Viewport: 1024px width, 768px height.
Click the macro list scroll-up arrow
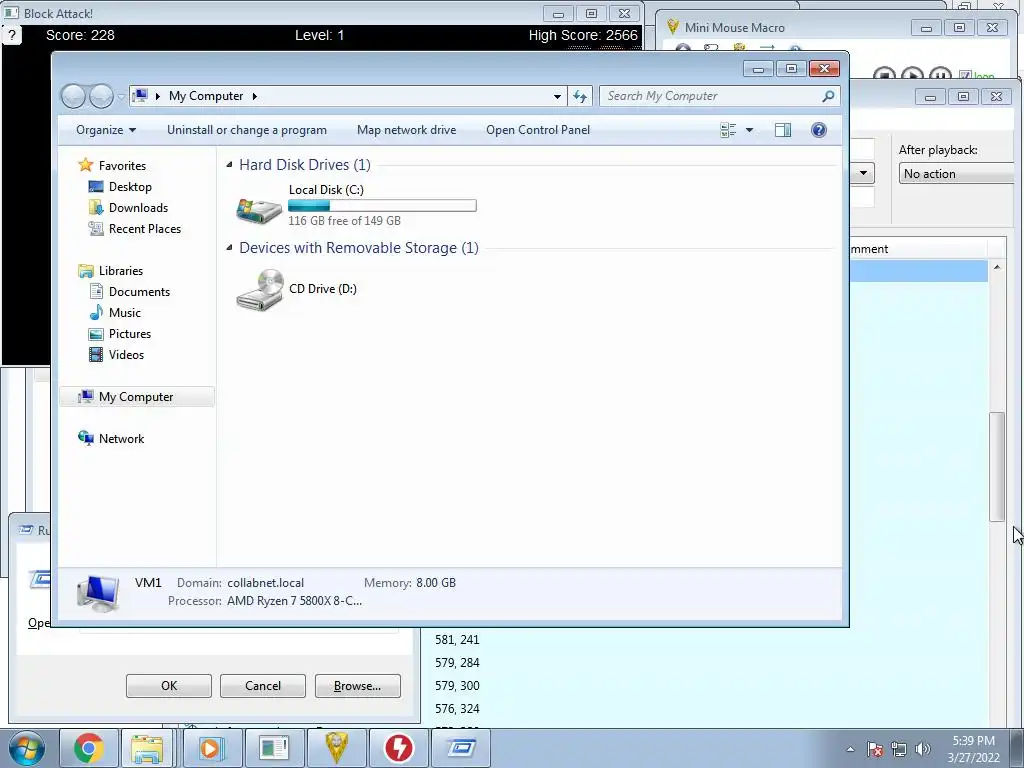click(997, 267)
